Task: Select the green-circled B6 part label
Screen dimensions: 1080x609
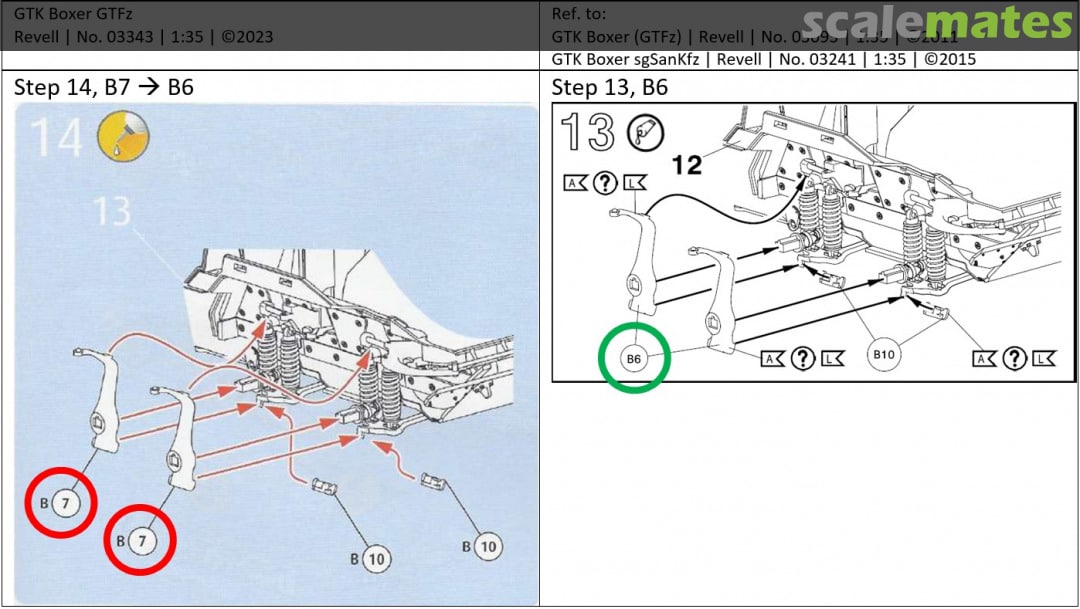Action: [x=634, y=359]
